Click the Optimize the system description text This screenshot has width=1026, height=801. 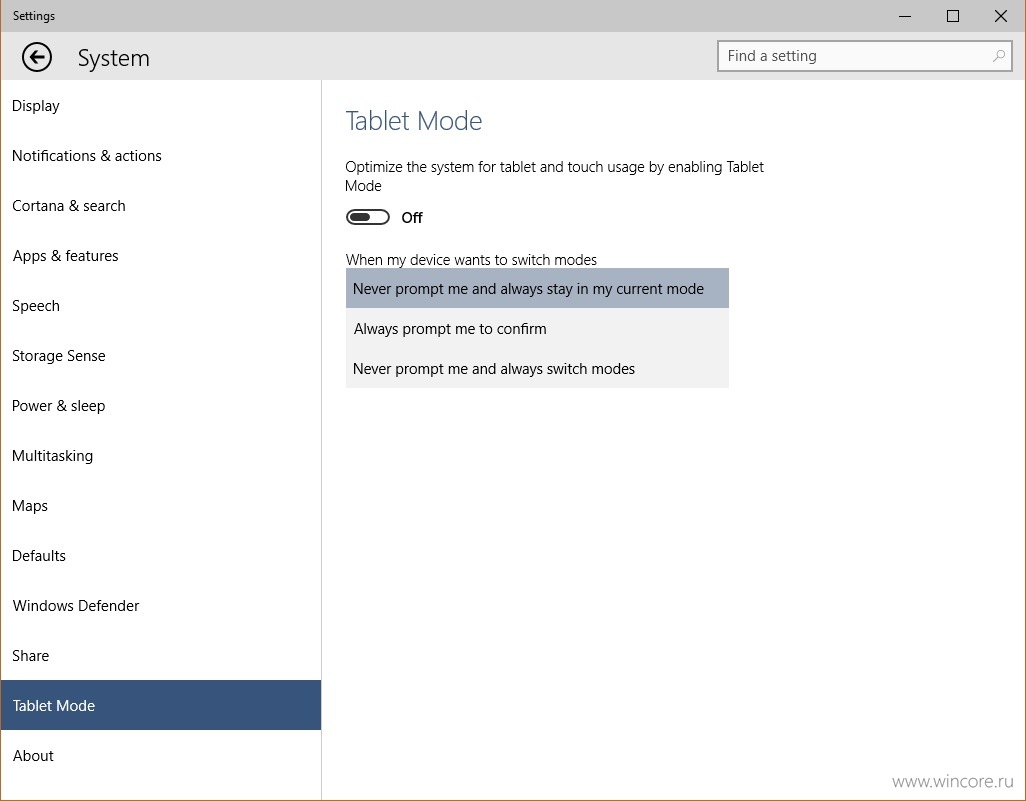(554, 176)
